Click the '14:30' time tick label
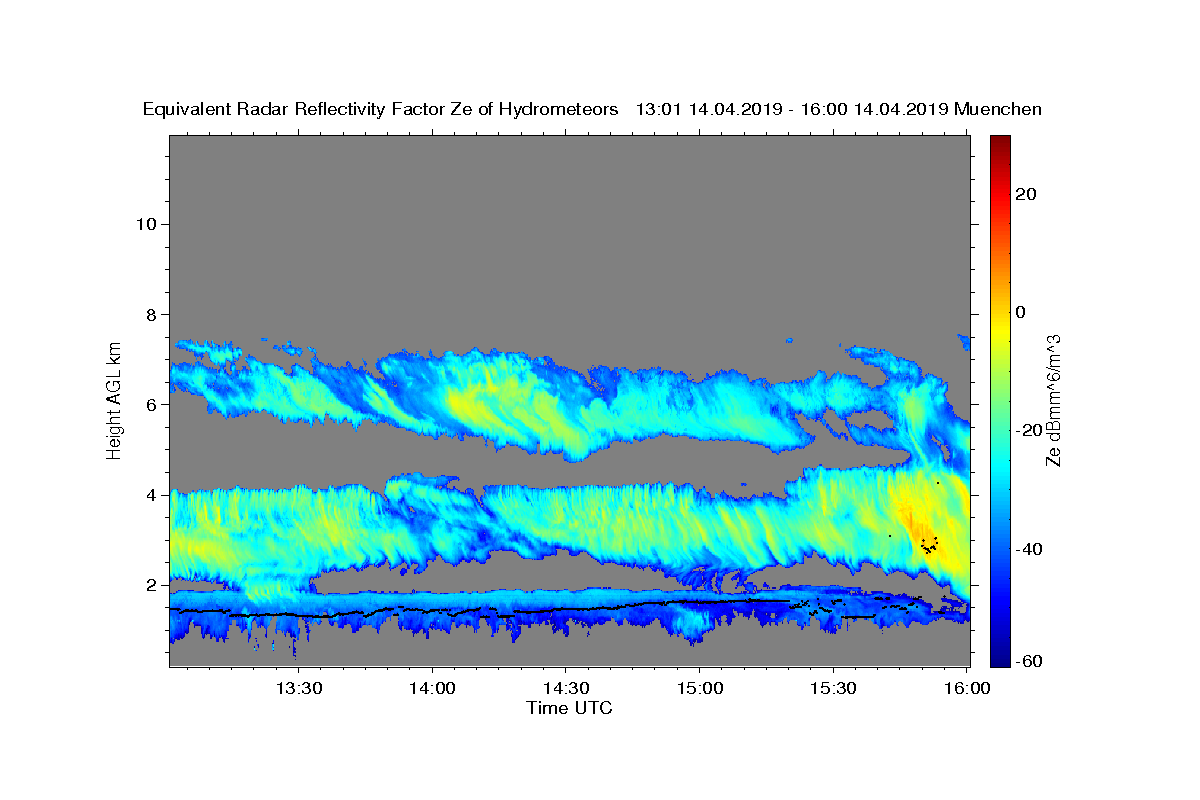1200x800 pixels. click(566, 689)
